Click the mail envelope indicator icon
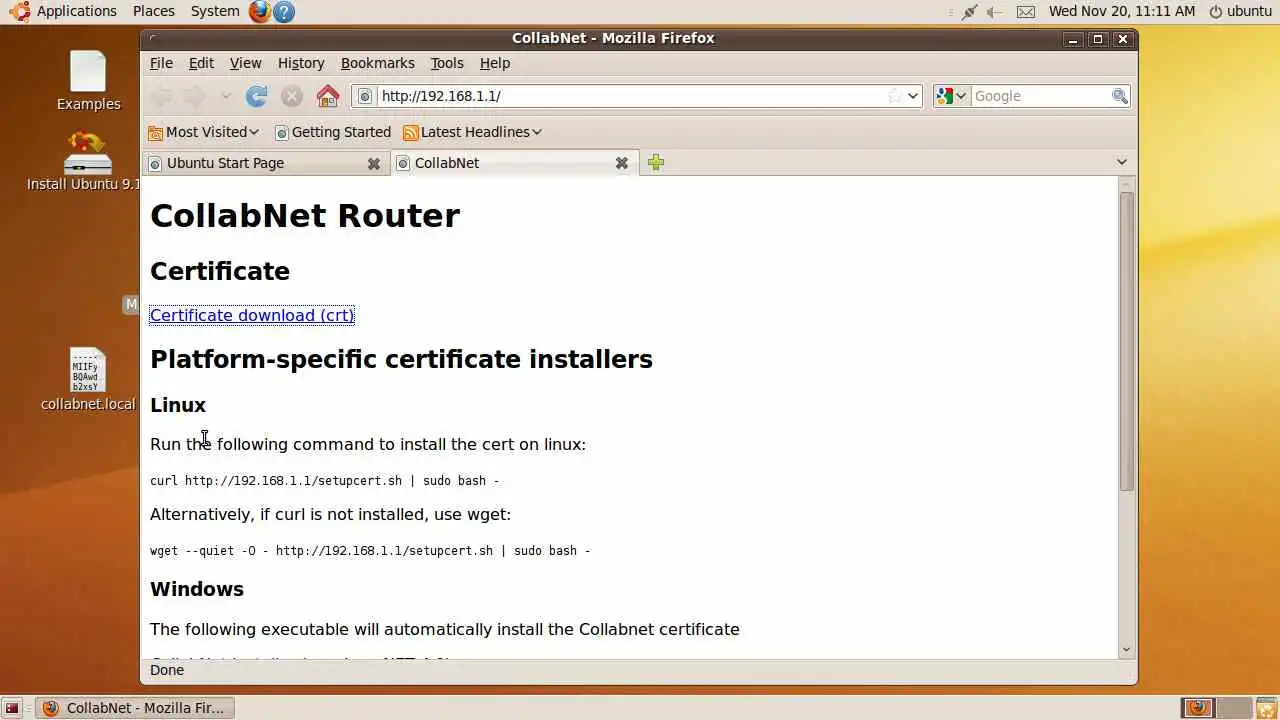1280x720 pixels. pos(1026,11)
